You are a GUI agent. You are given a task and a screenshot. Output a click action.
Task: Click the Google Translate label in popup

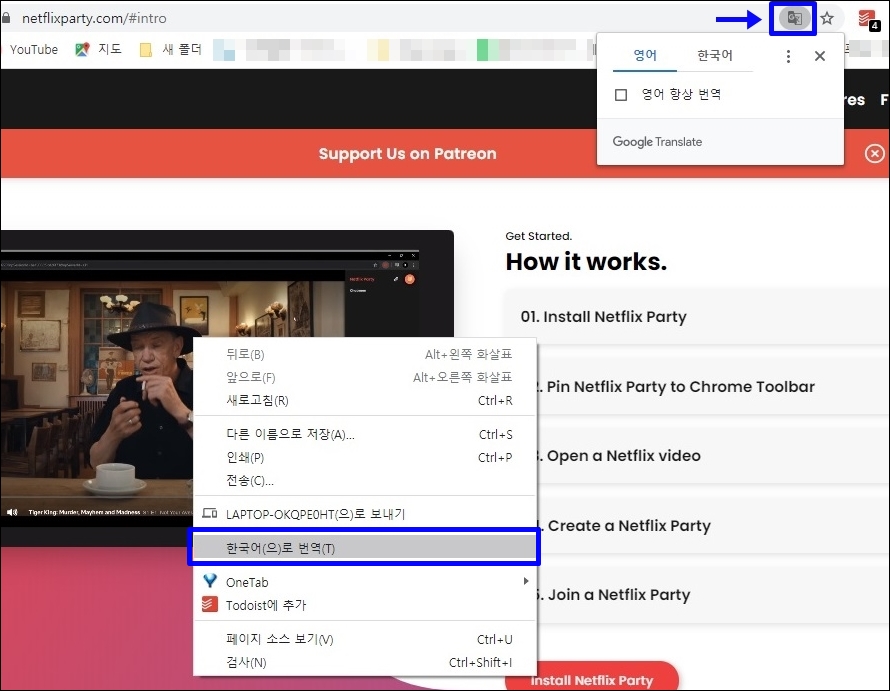pos(657,142)
